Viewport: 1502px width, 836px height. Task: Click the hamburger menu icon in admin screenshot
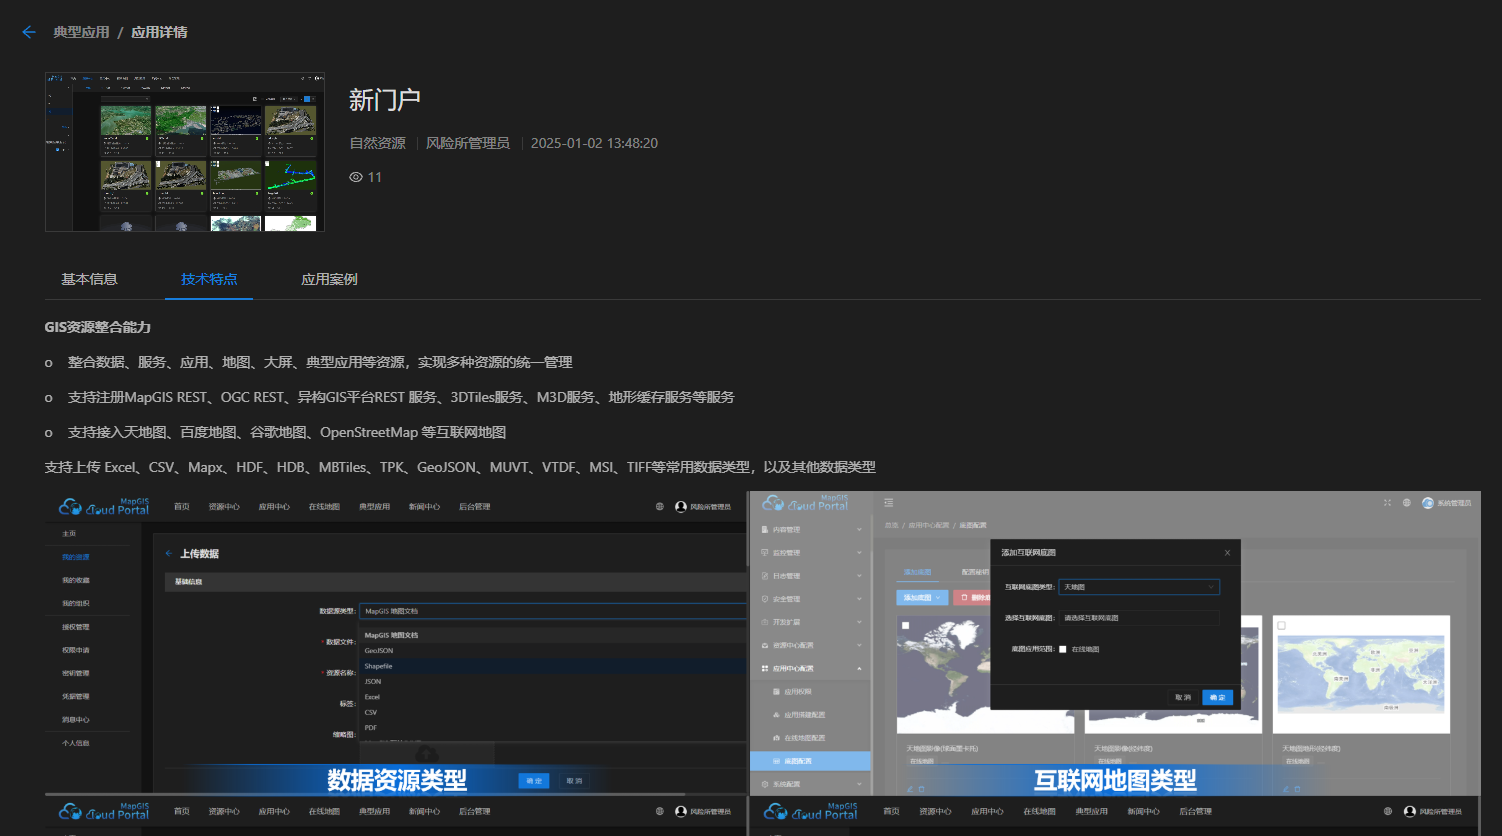pos(889,503)
